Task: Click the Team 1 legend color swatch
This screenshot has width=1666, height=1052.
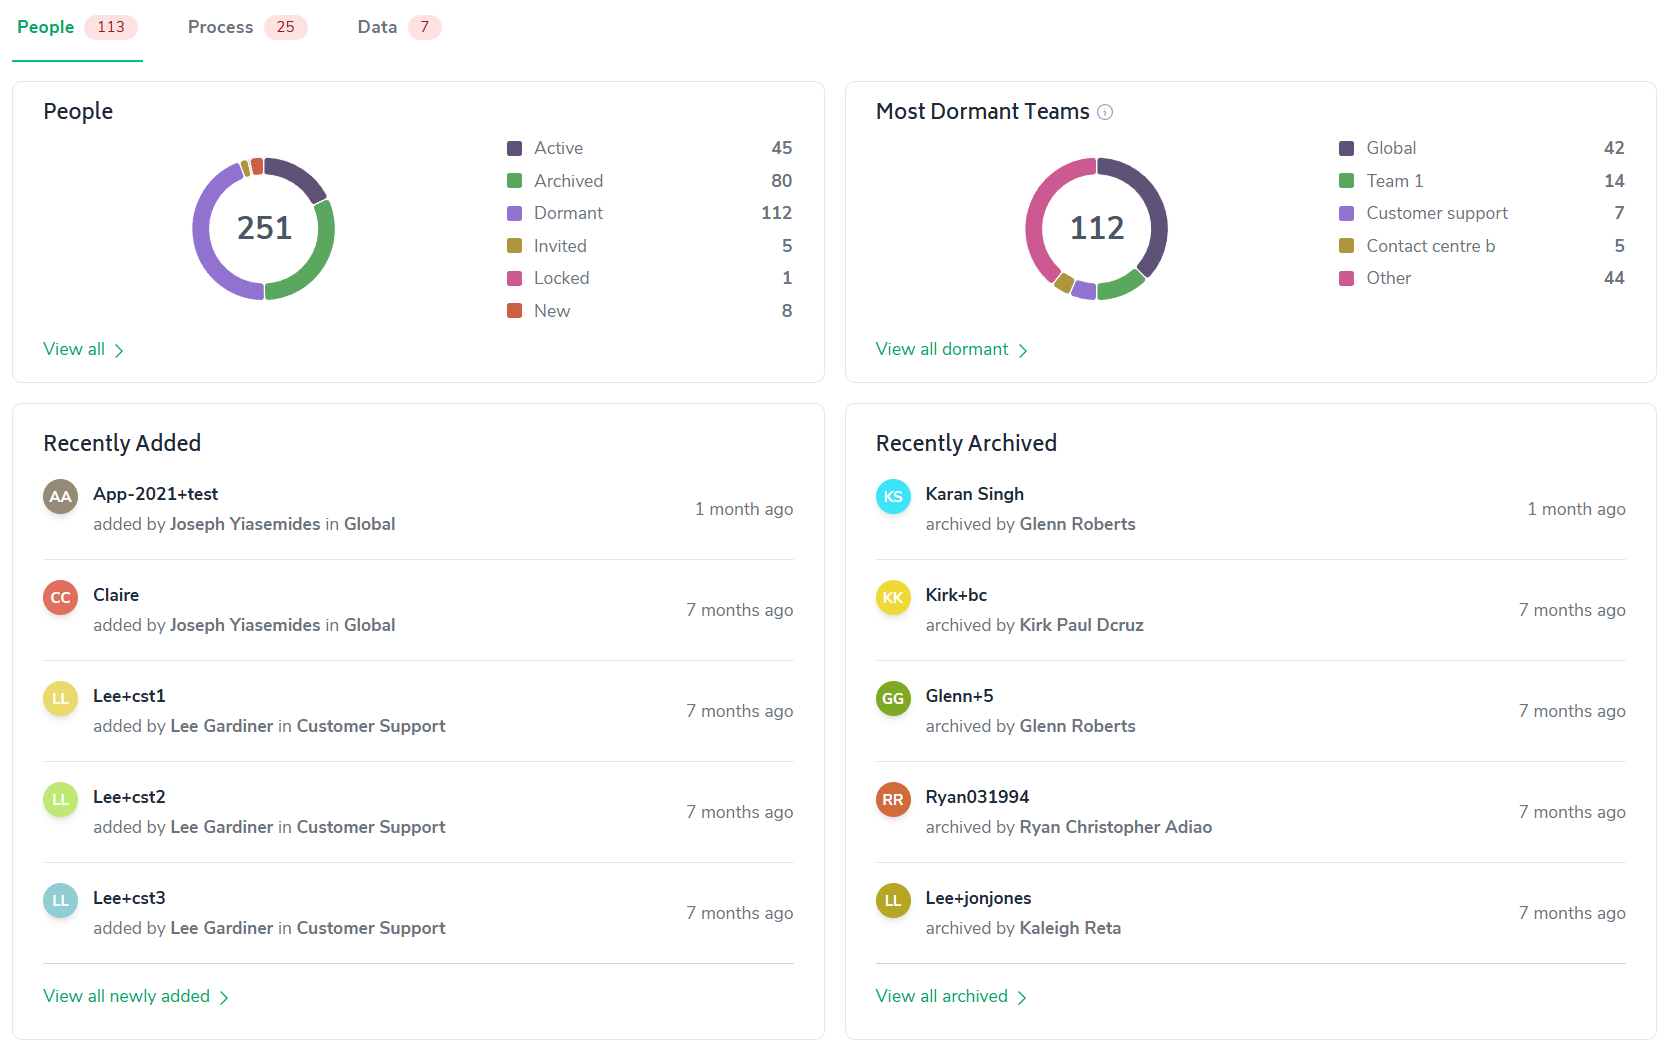Action: click(x=1347, y=181)
